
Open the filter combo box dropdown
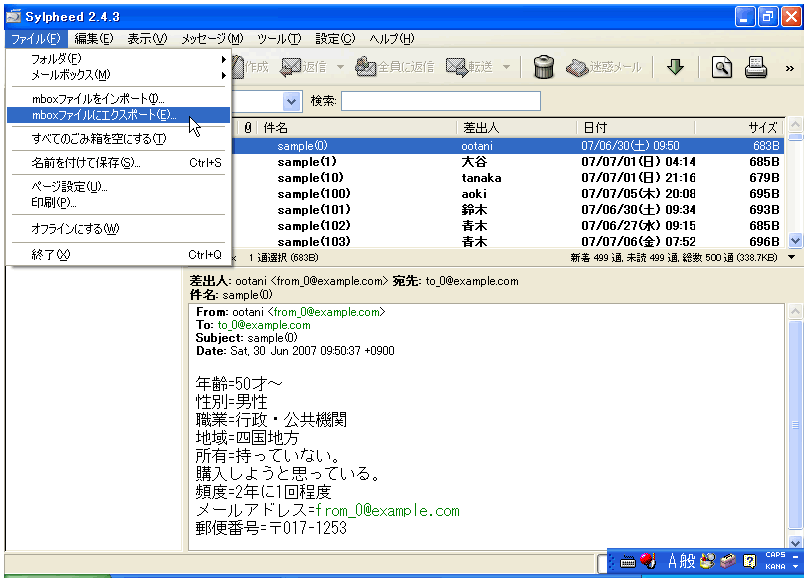(291, 101)
